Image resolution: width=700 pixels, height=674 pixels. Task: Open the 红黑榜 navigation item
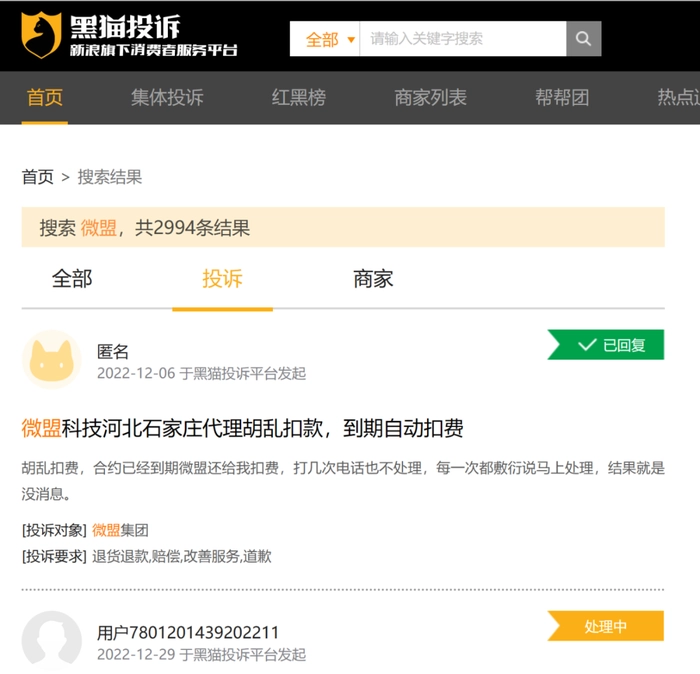pyautogui.click(x=299, y=97)
